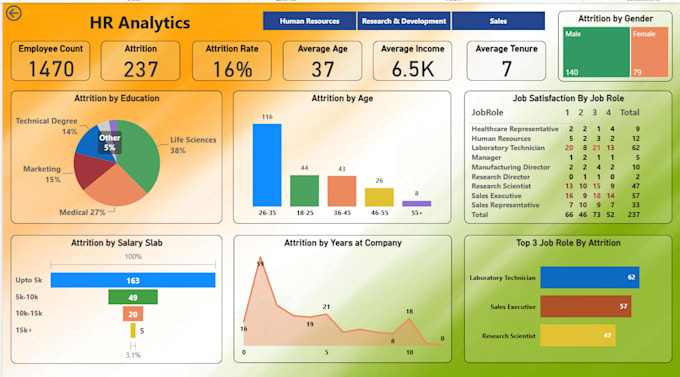Viewport: 680px width, 377px height.
Task: Click the Research Scientist yellow bar
Action: (578, 335)
